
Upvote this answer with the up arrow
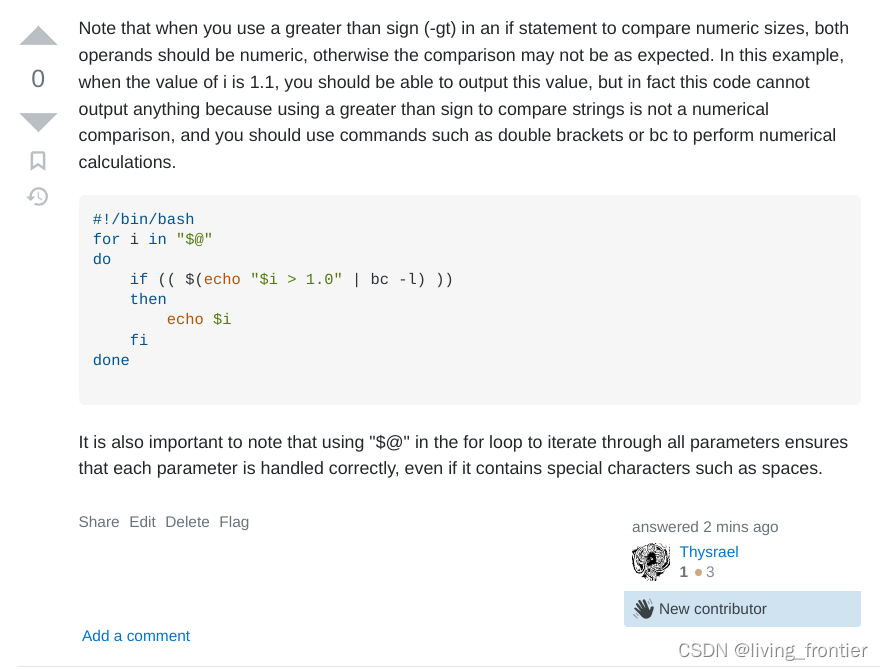[x=38, y=35]
